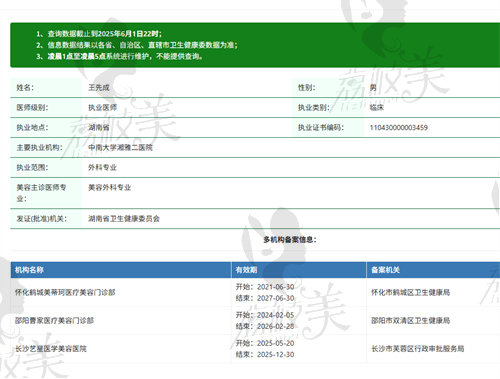Click the 性别 label
Viewport: 500px width, 379px height.
pos(307,88)
